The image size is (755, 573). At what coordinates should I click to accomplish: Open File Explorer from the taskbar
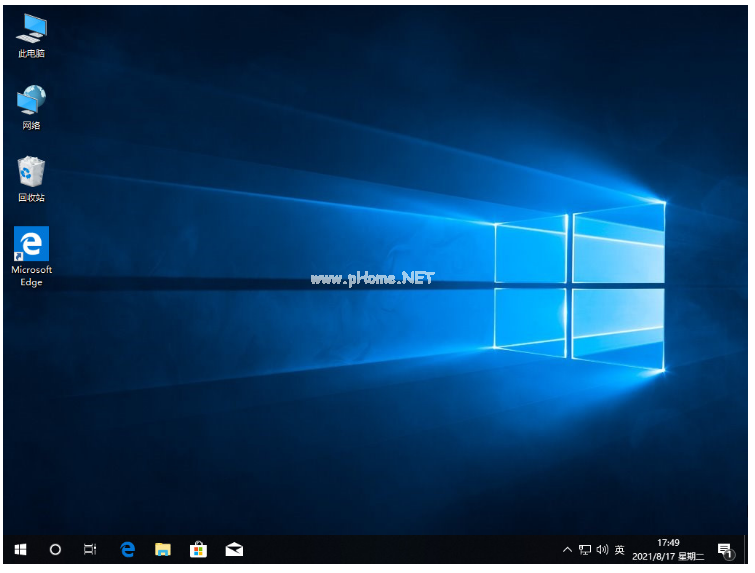[163, 549]
